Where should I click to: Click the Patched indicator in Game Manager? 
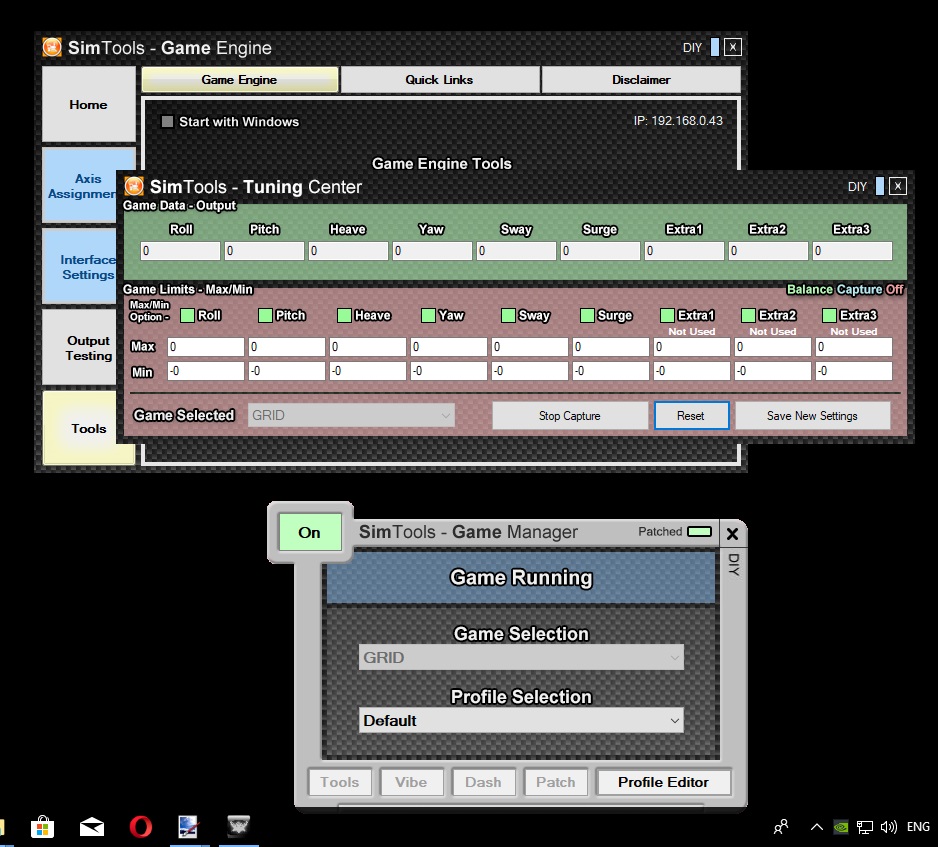click(699, 531)
